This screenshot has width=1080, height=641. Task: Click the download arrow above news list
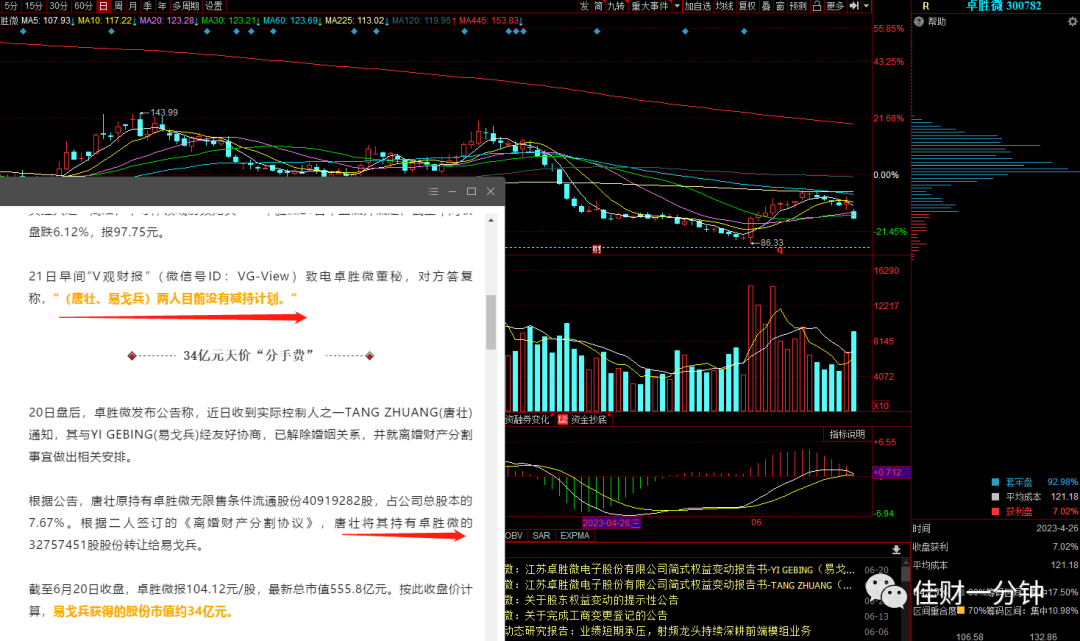coord(896,549)
